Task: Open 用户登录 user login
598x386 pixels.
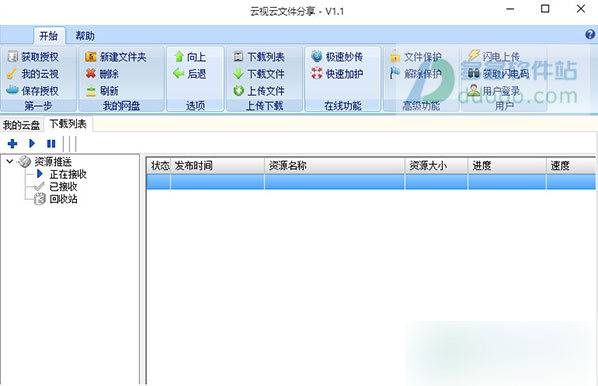Action: (494, 91)
